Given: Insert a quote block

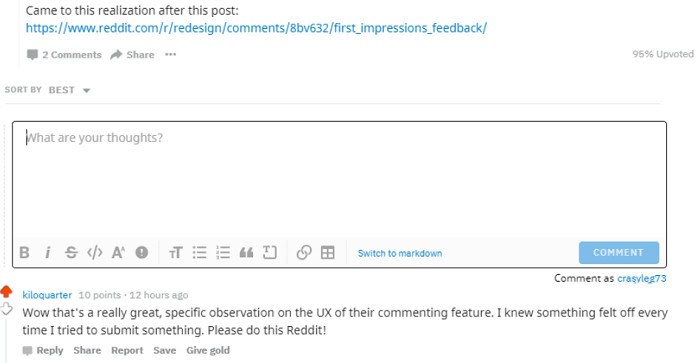Looking at the screenshot, I should 246,253.
